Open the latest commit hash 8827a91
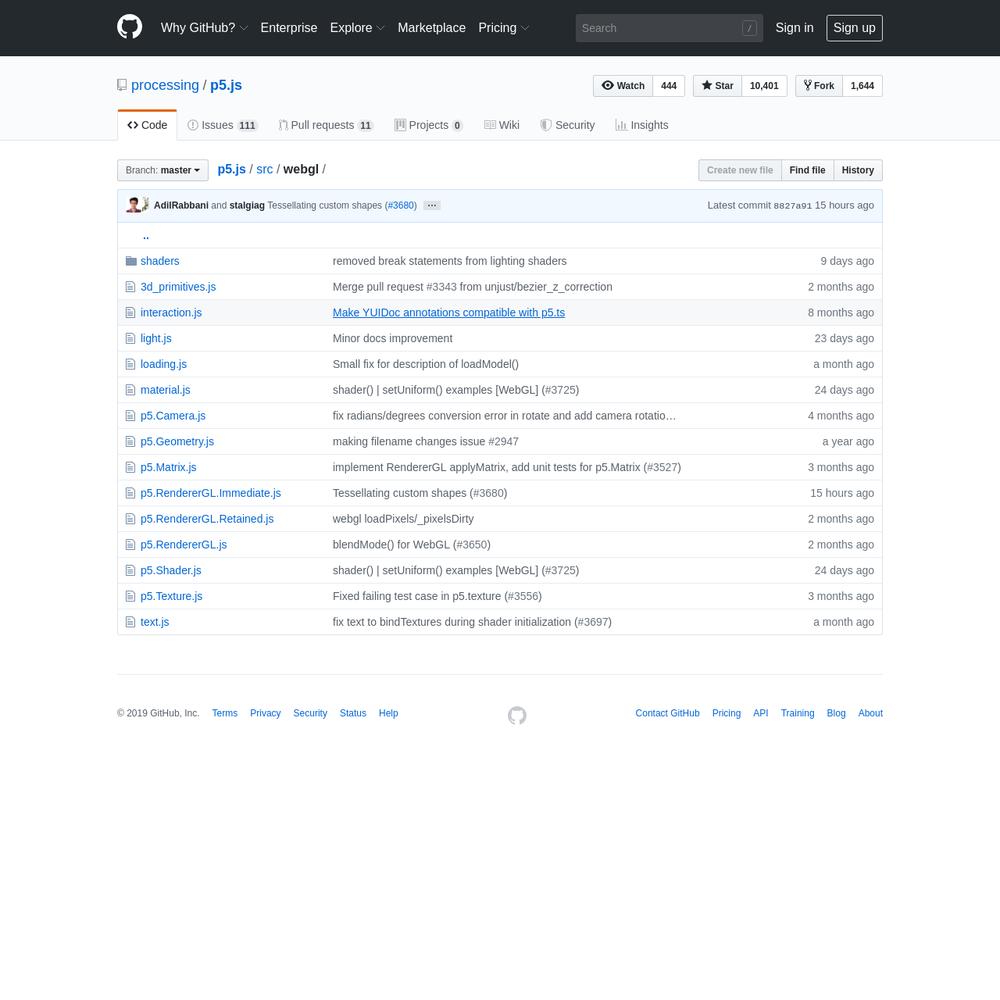Viewport: 1000px width, 1000px height. pyautogui.click(x=793, y=206)
